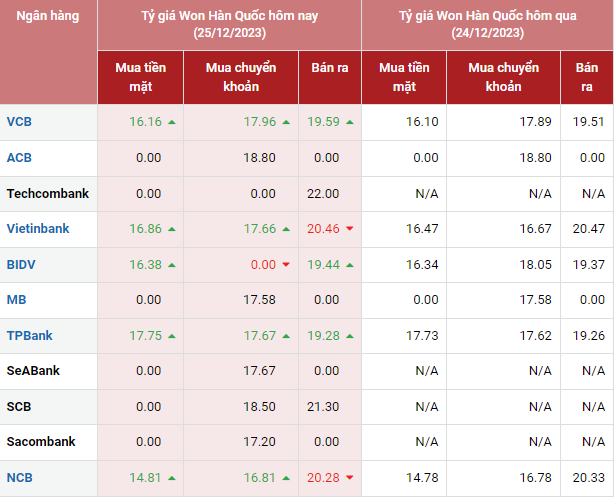Click the green up arrow beside Vietinbank 17.66

(x=286, y=229)
